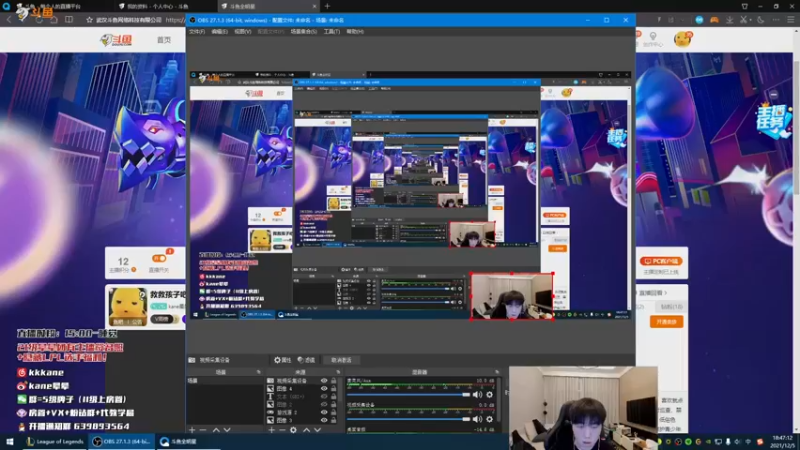This screenshot has width=800, height=450.
Task: Pop out the Scenes (场景) dock panel
Action: coord(259,372)
